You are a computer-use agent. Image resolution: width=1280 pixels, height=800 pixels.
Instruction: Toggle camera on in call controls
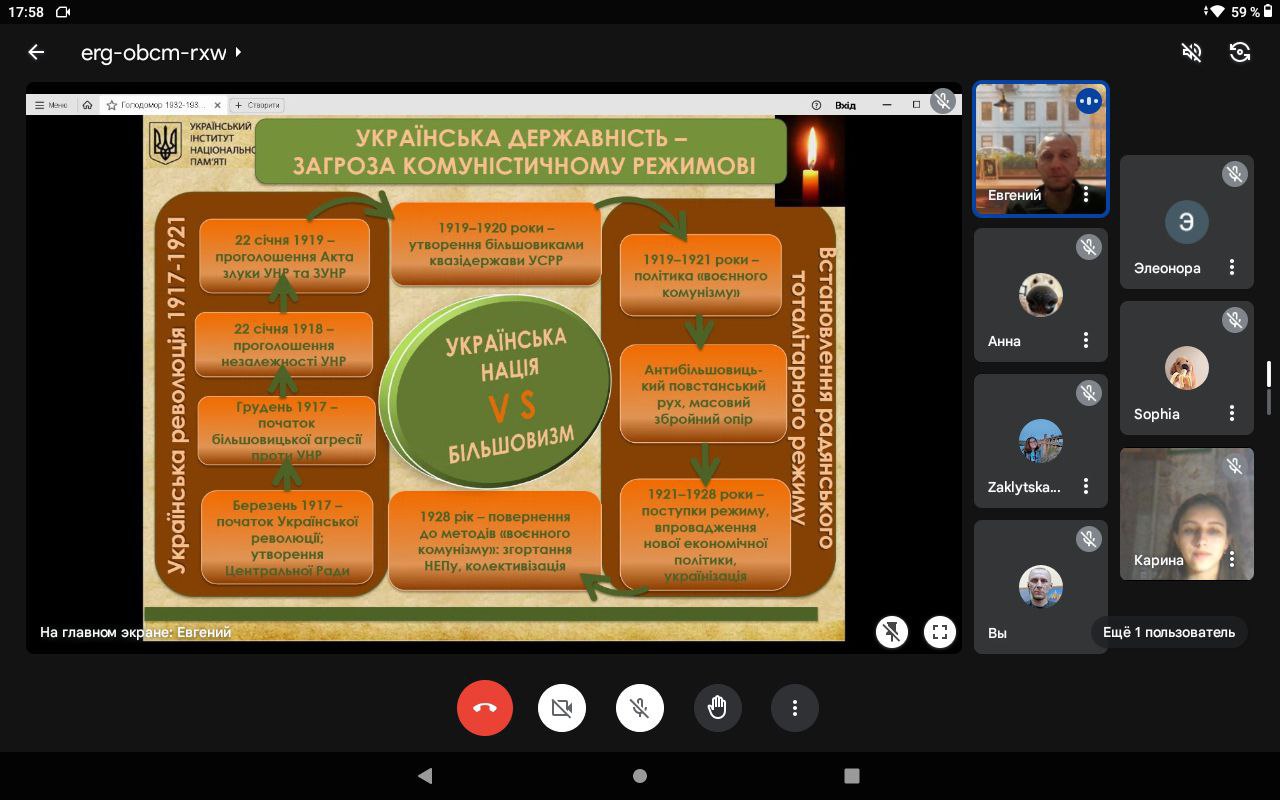[x=562, y=708]
